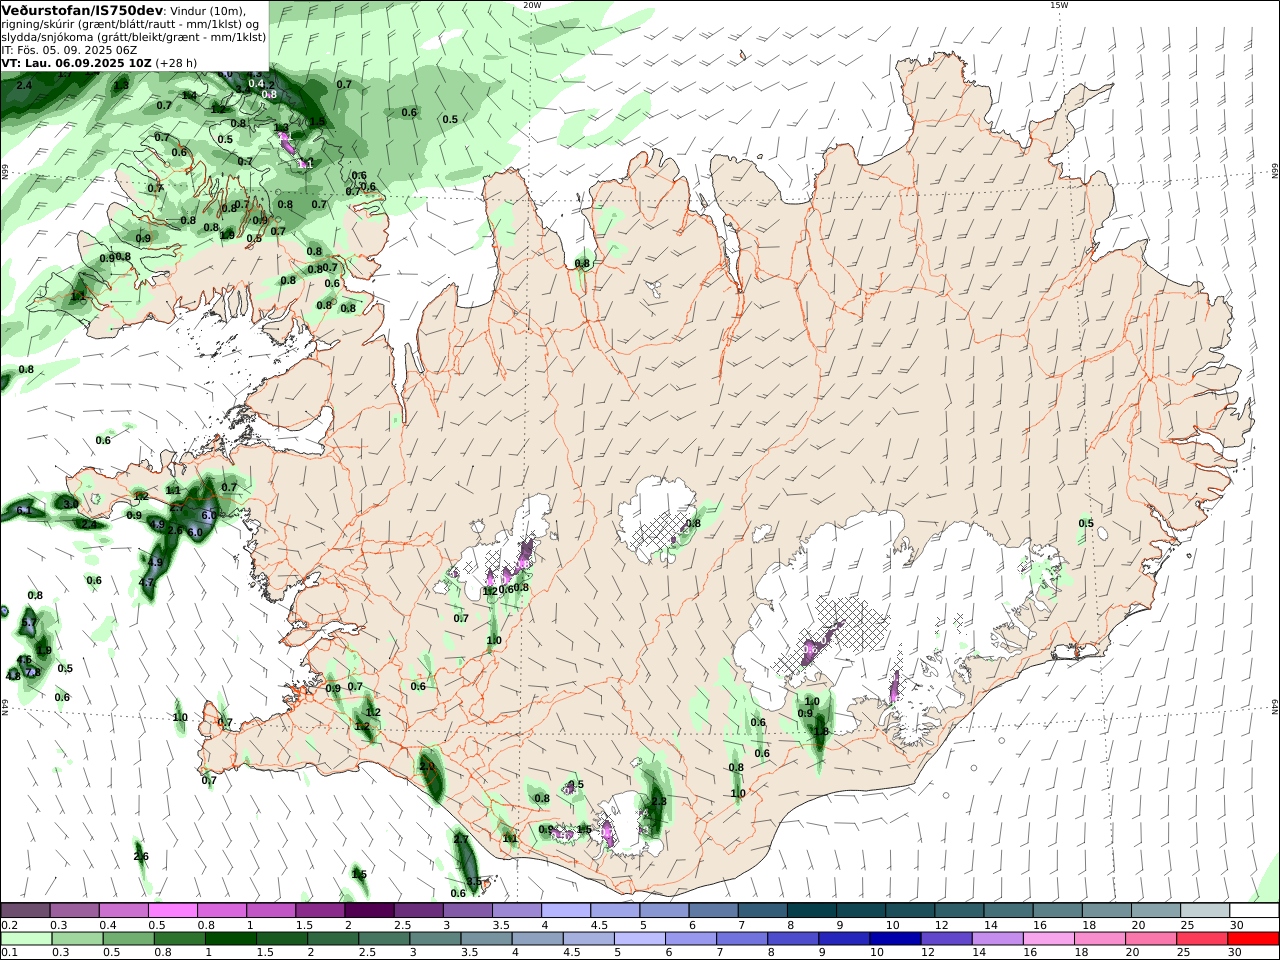Viewport: 1280px width, 960px height.
Task: Pick the darkest green rain swatch above 1
Action: tap(230, 939)
